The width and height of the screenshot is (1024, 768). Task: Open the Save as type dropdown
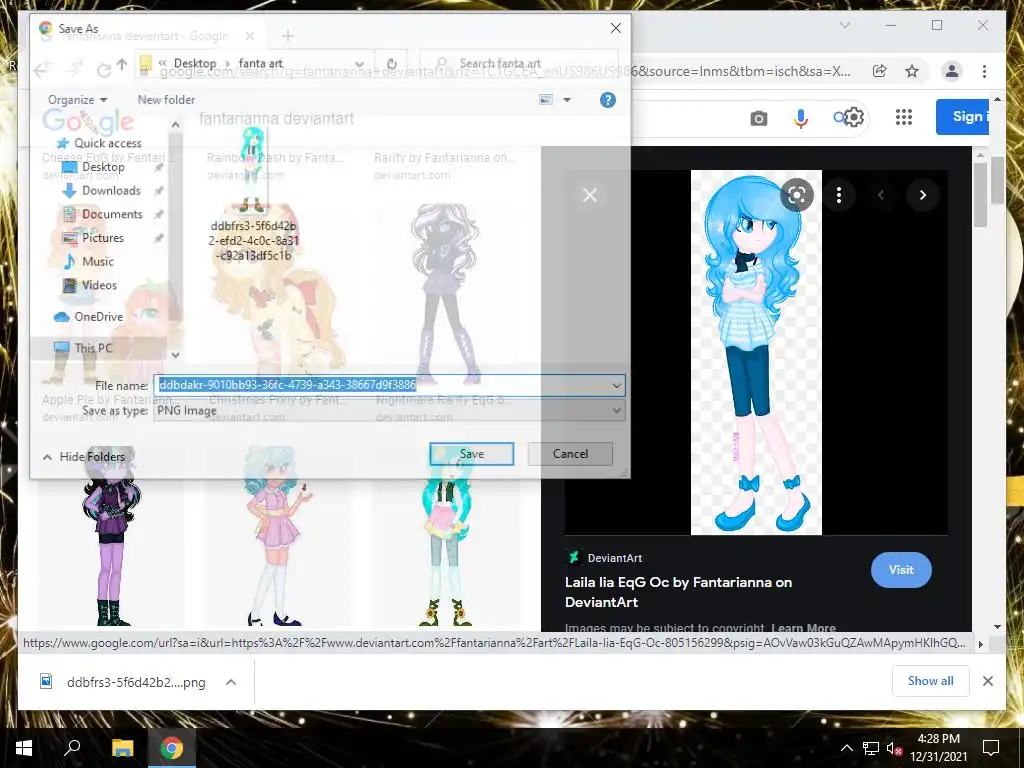click(389, 411)
